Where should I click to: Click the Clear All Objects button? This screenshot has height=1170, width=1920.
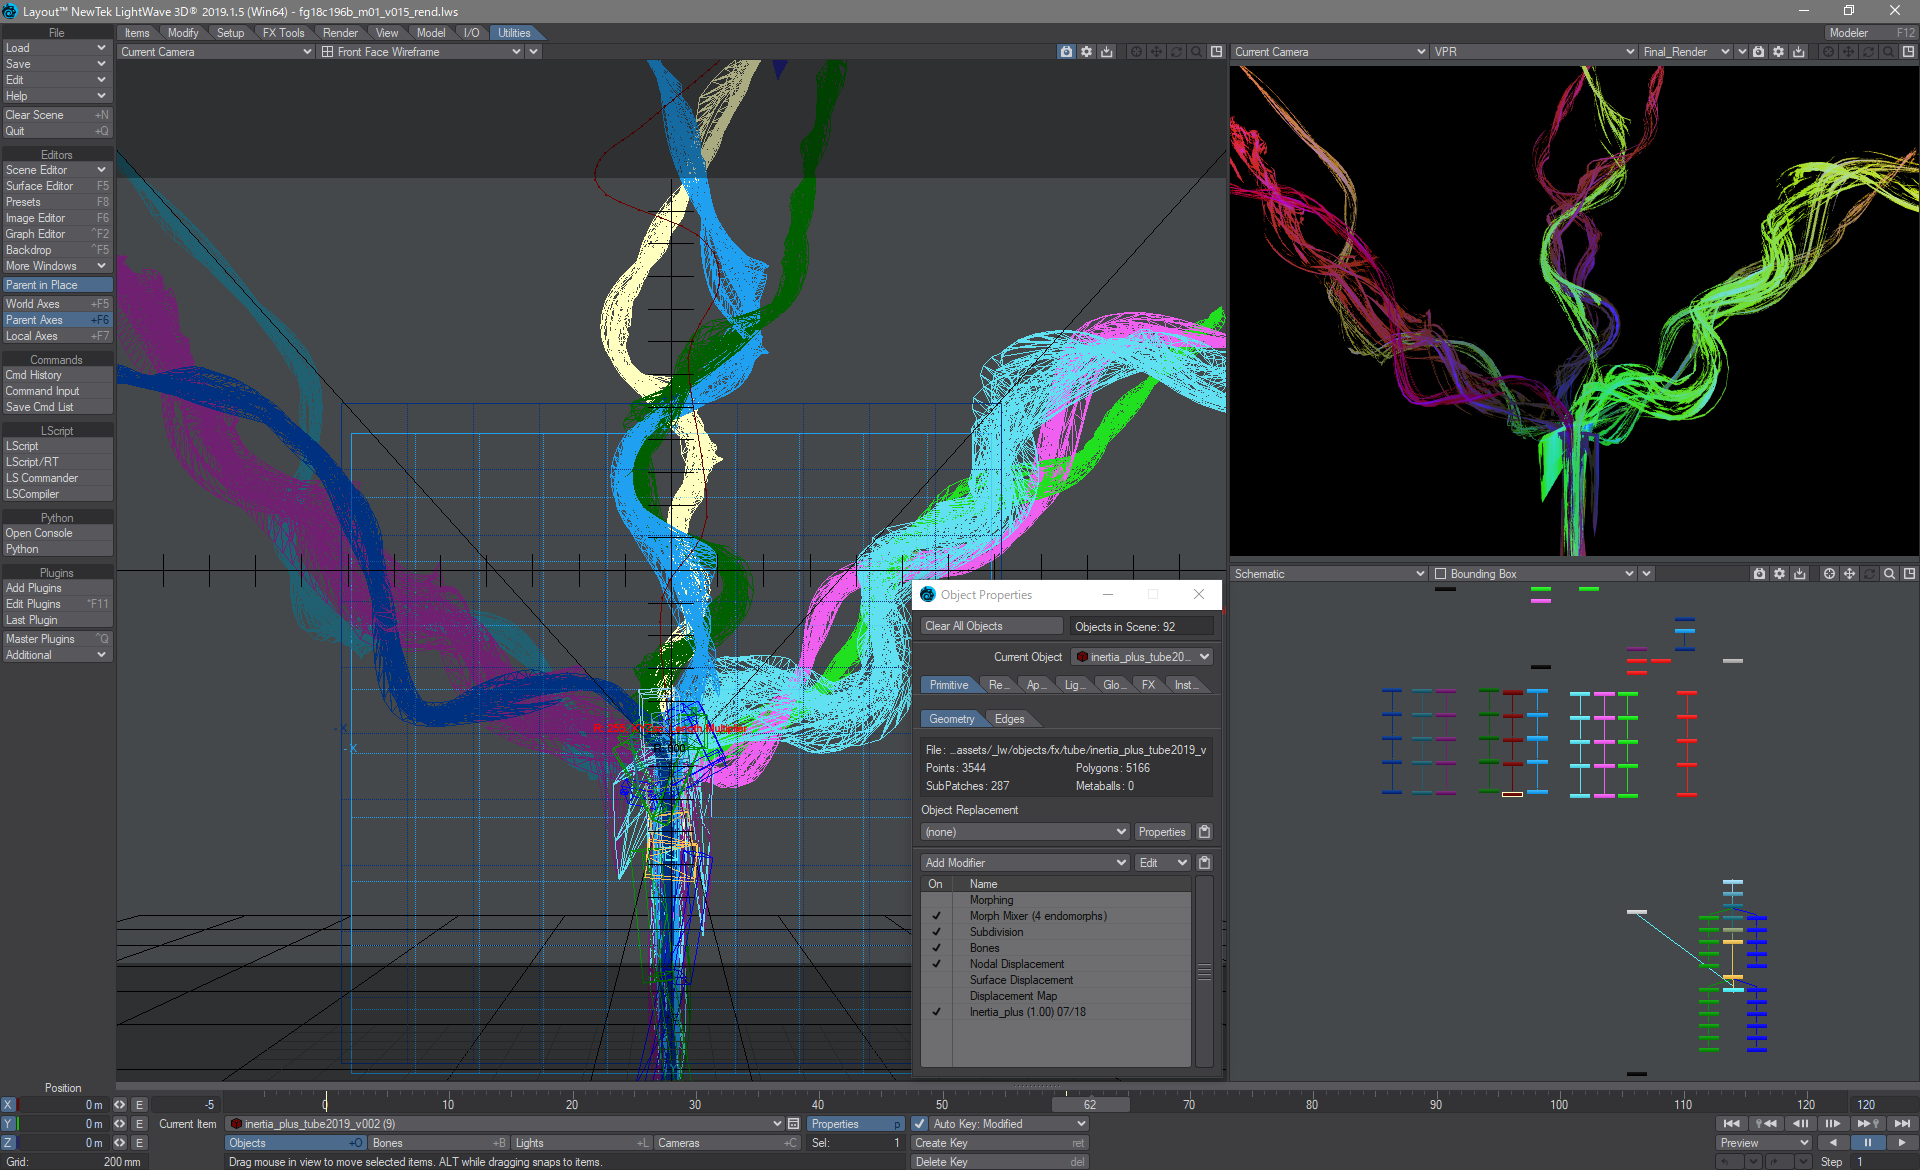coord(965,627)
